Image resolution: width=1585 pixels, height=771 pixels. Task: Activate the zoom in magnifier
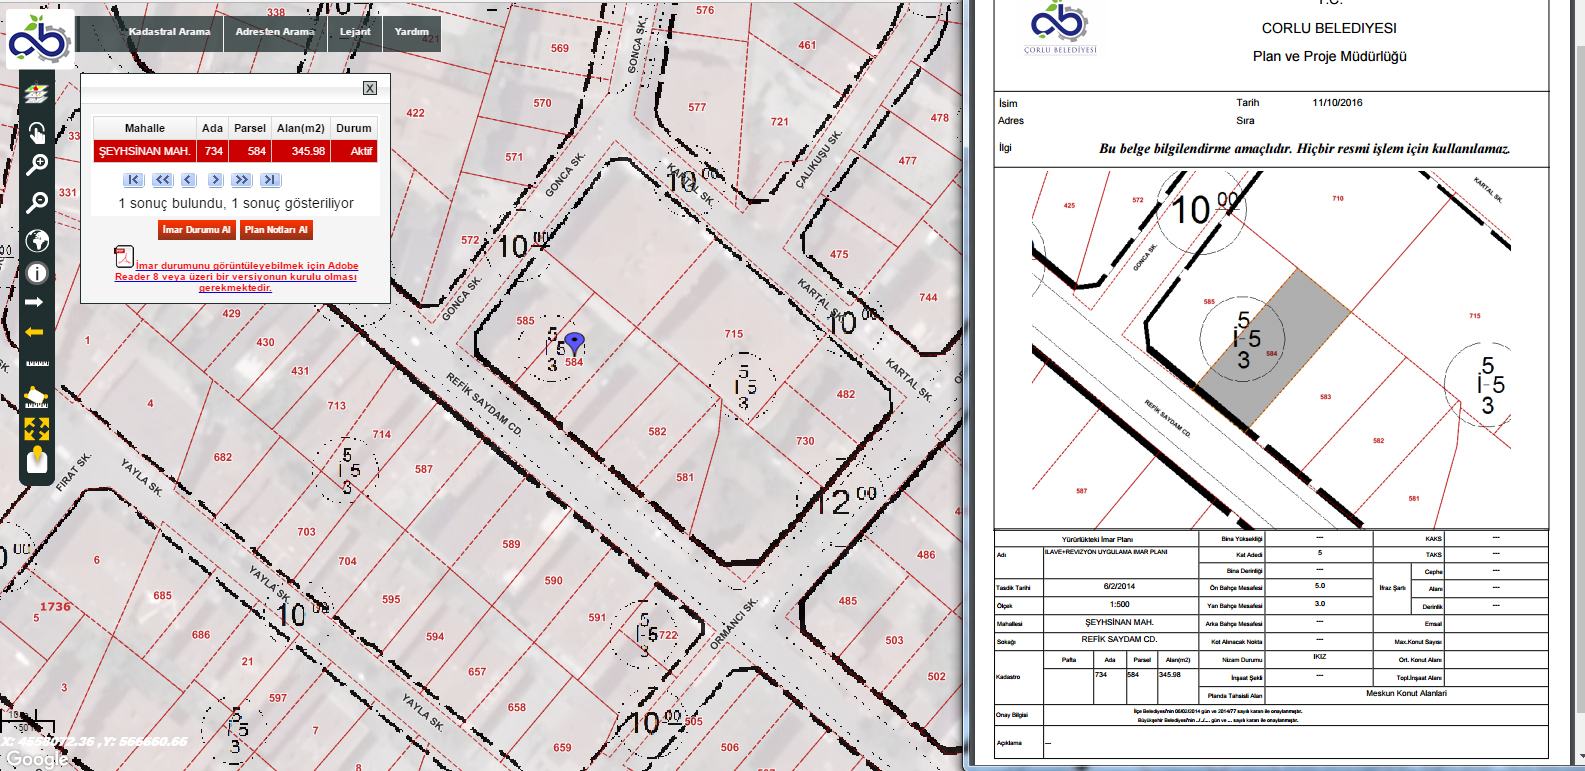click(x=36, y=165)
